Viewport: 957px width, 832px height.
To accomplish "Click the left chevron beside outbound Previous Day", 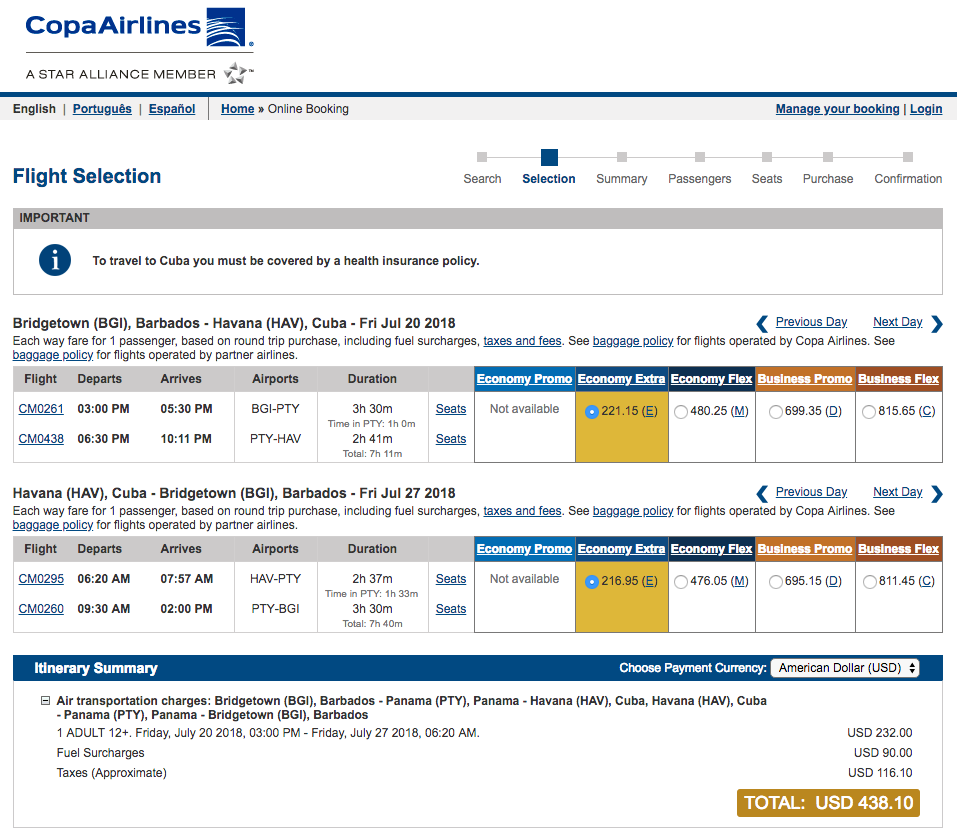I will pos(762,324).
